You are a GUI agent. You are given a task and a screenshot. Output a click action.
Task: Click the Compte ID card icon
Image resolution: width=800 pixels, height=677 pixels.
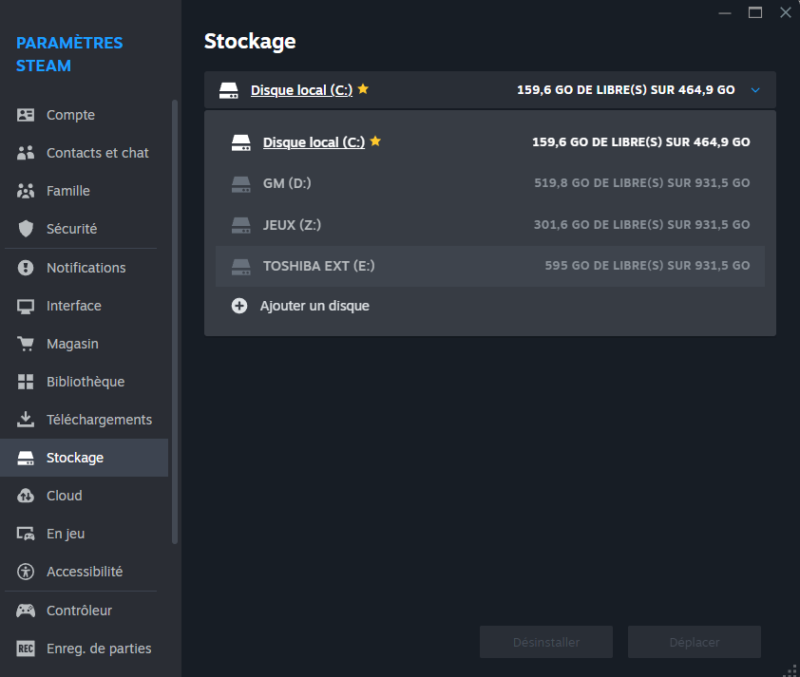(x=26, y=115)
